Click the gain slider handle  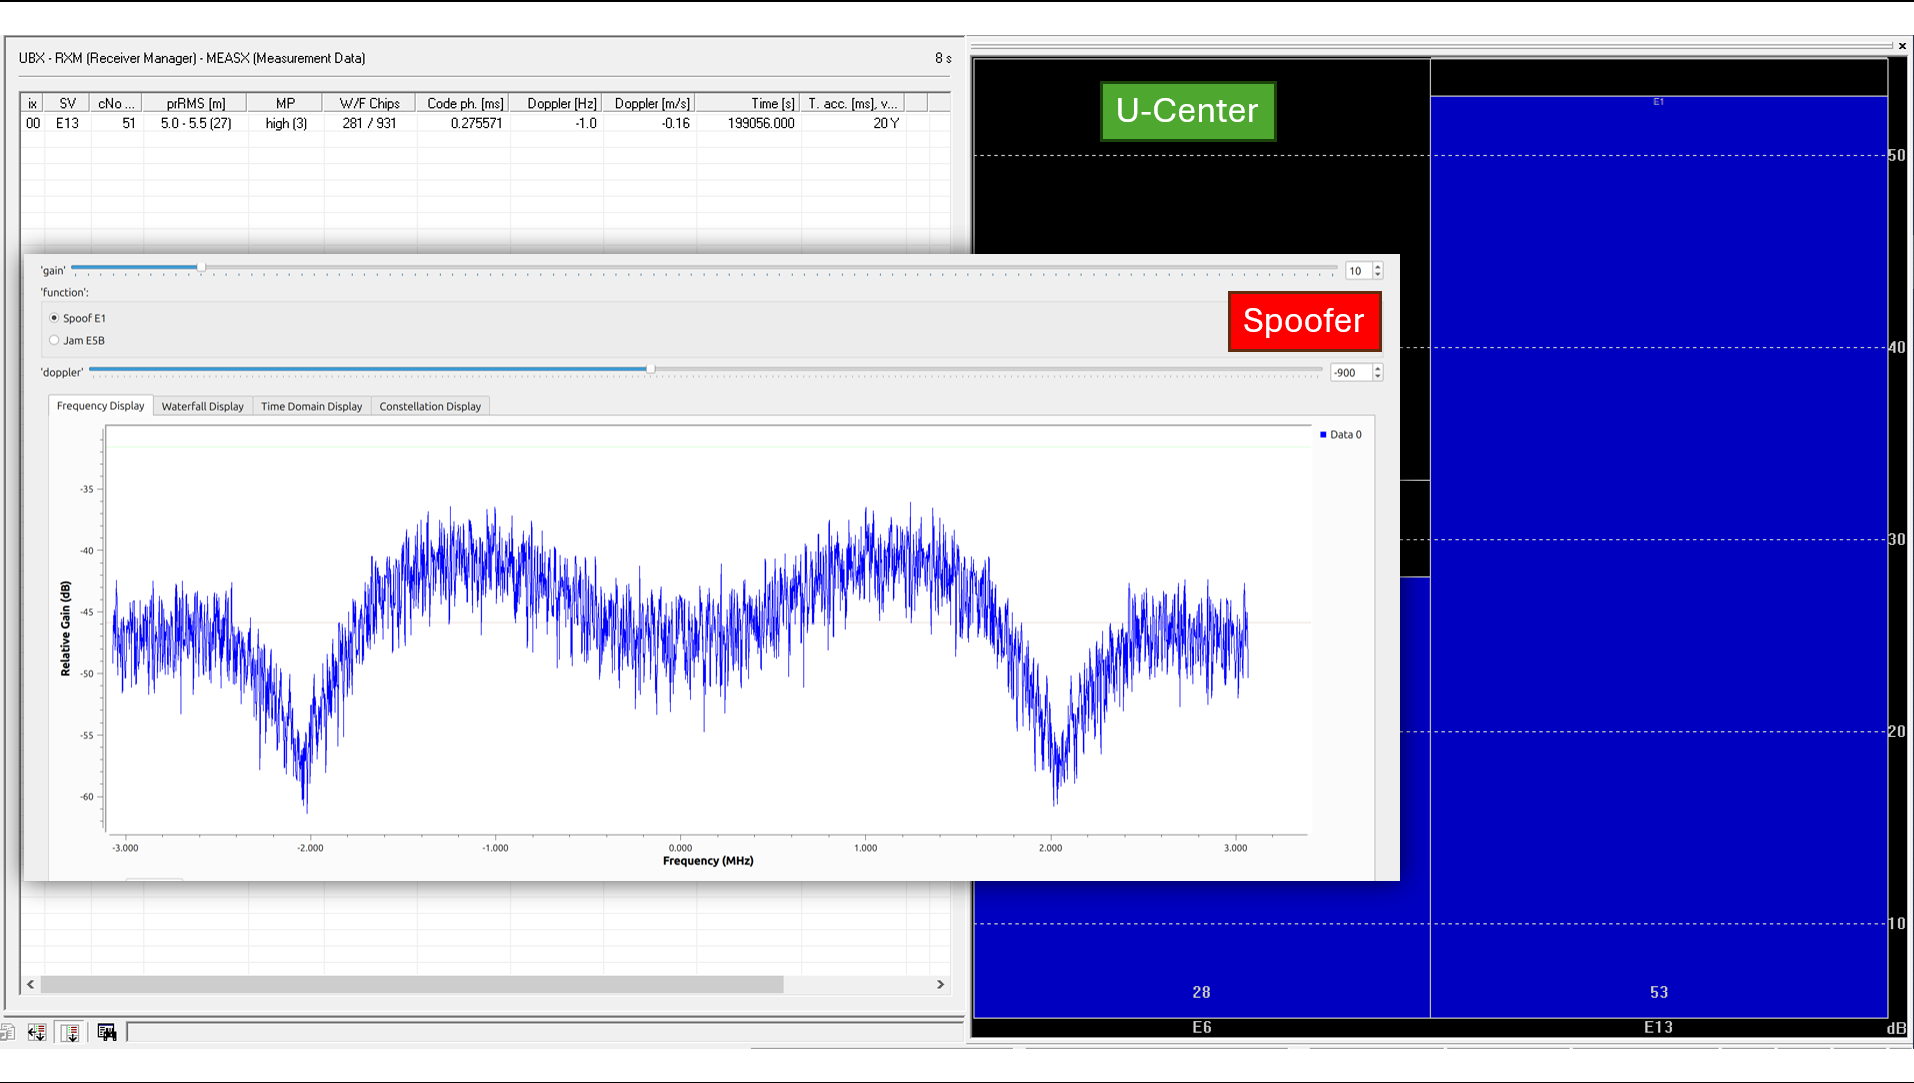point(201,267)
